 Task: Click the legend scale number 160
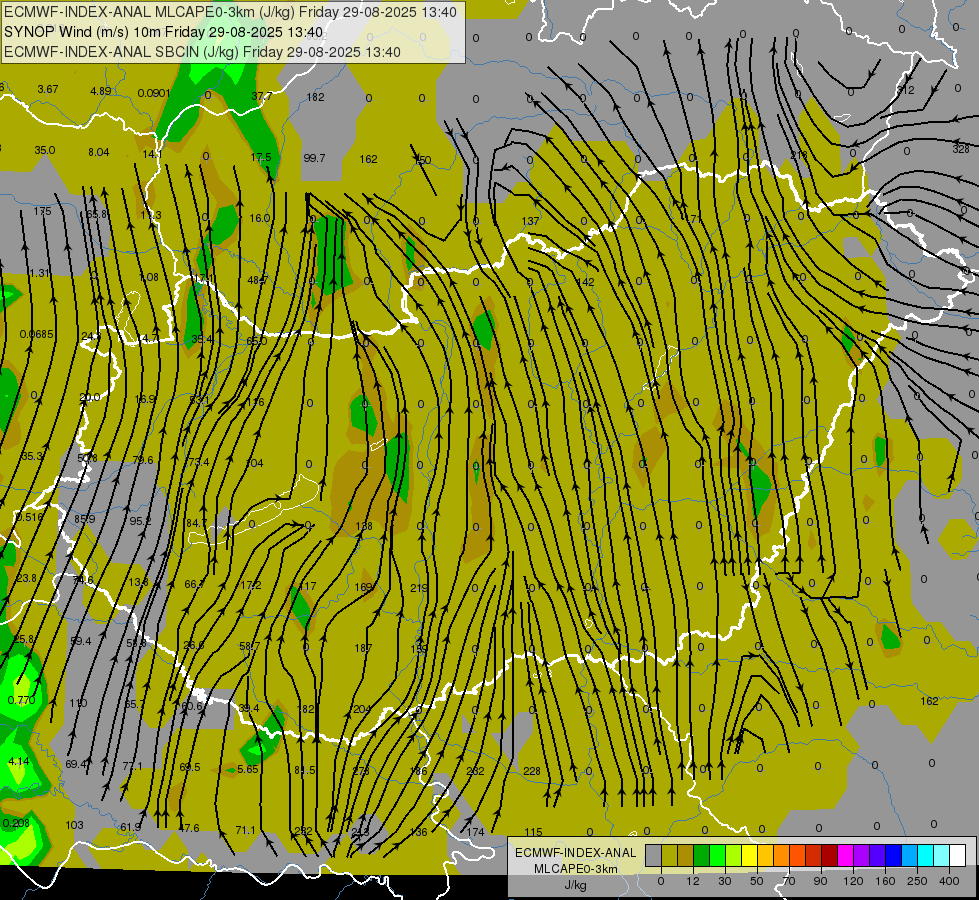[885, 881]
